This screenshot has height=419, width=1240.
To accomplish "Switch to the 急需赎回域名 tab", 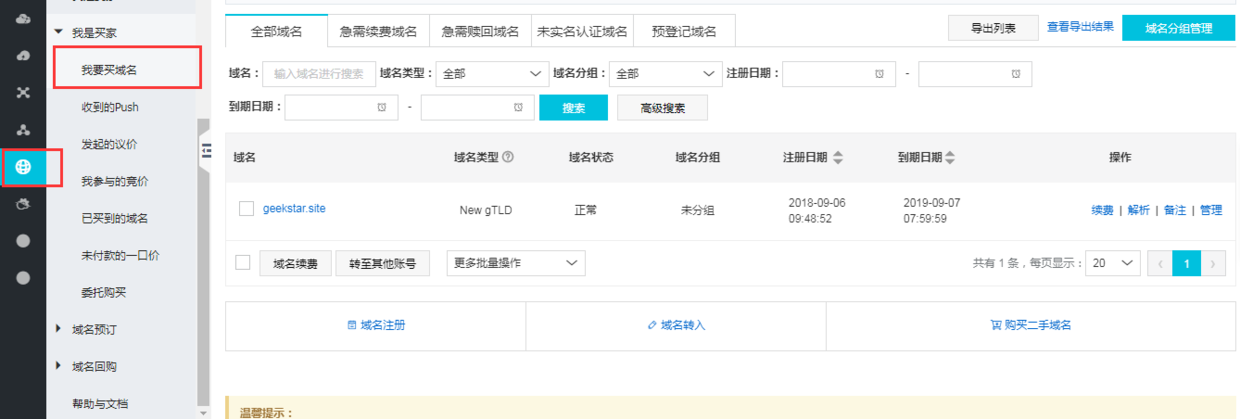I will click(x=481, y=32).
